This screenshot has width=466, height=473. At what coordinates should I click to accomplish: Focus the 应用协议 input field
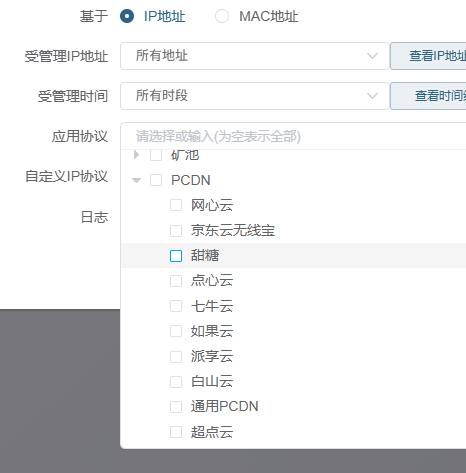click(x=293, y=136)
